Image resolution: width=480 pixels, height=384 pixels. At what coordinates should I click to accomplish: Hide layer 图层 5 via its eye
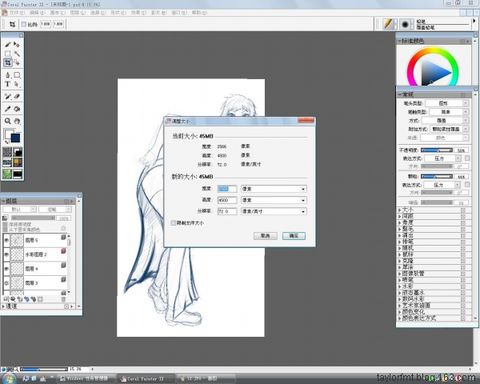[x=6, y=240]
